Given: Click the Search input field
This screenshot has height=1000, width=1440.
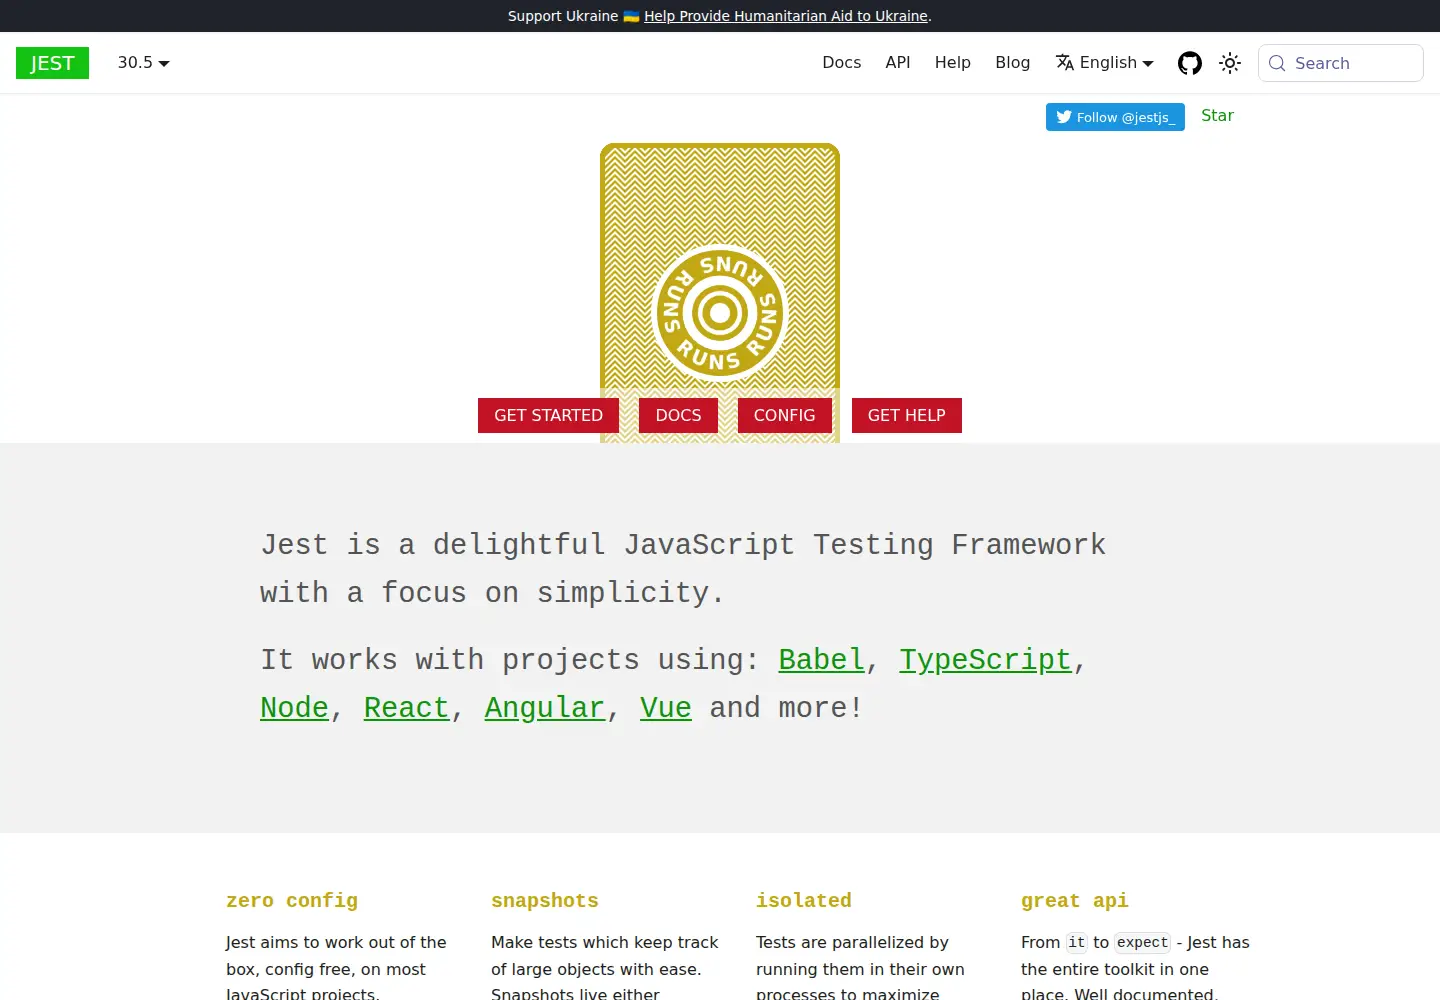Looking at the screenshot, I should coord(1340,63).
